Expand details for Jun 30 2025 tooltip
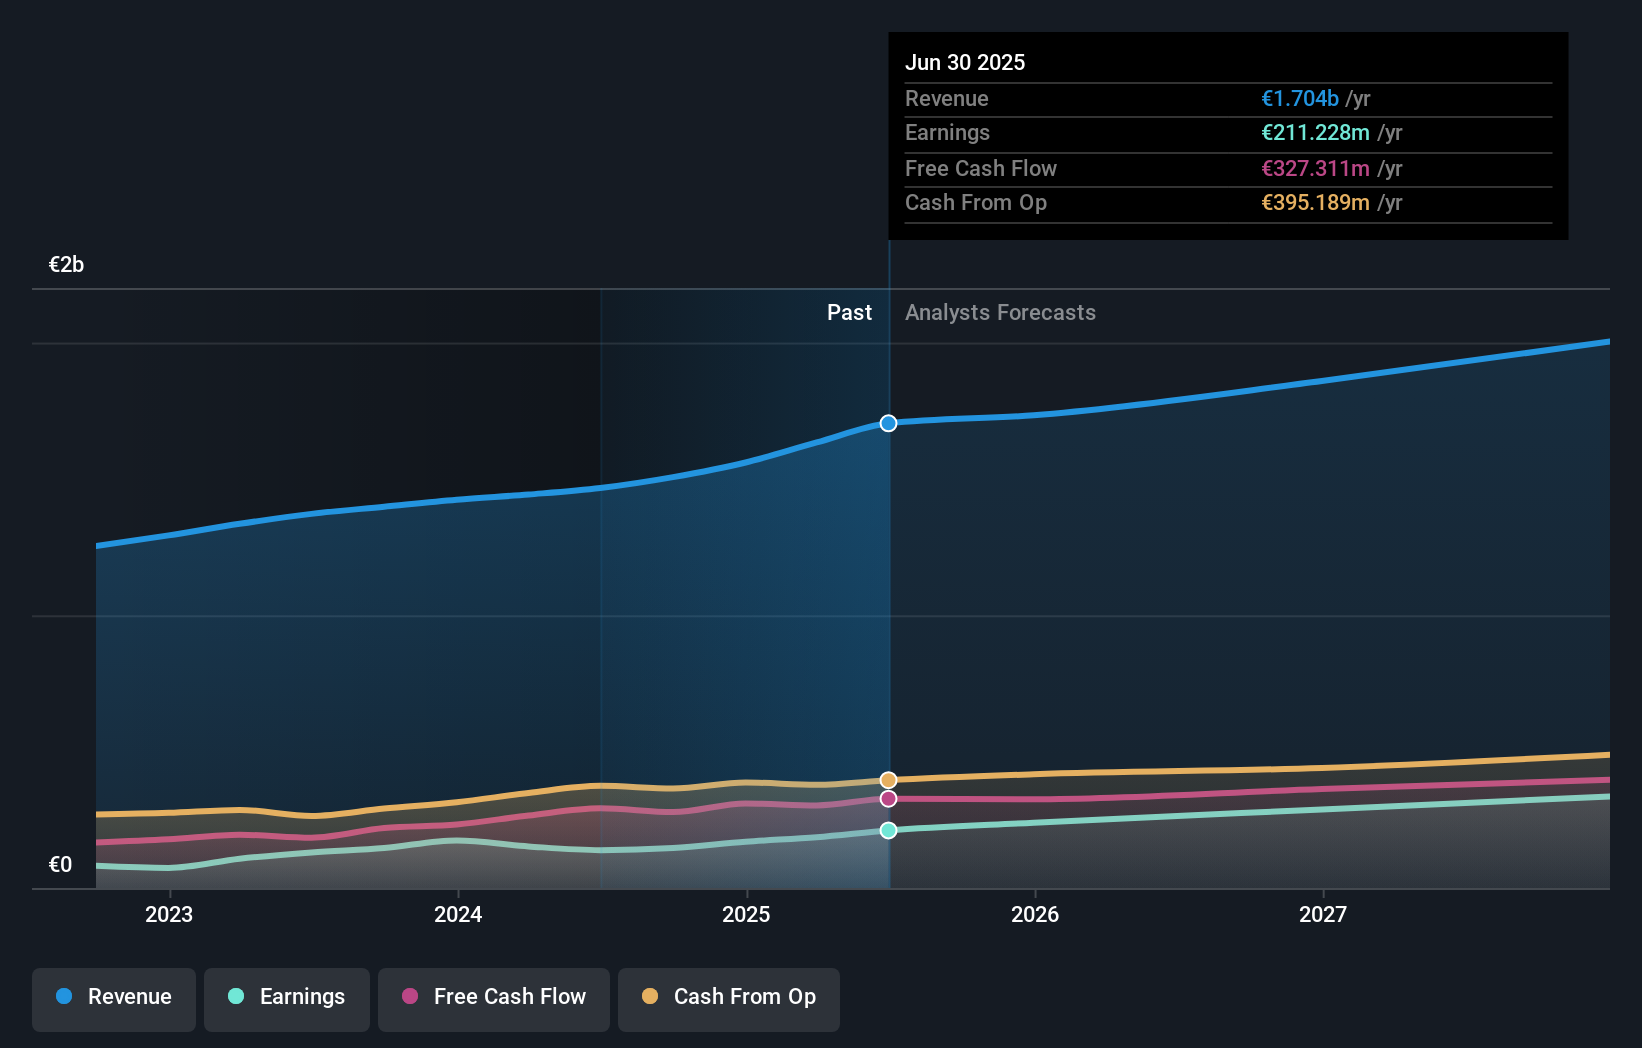This screenshot has height=1048, width=1642. click(965, 62)
